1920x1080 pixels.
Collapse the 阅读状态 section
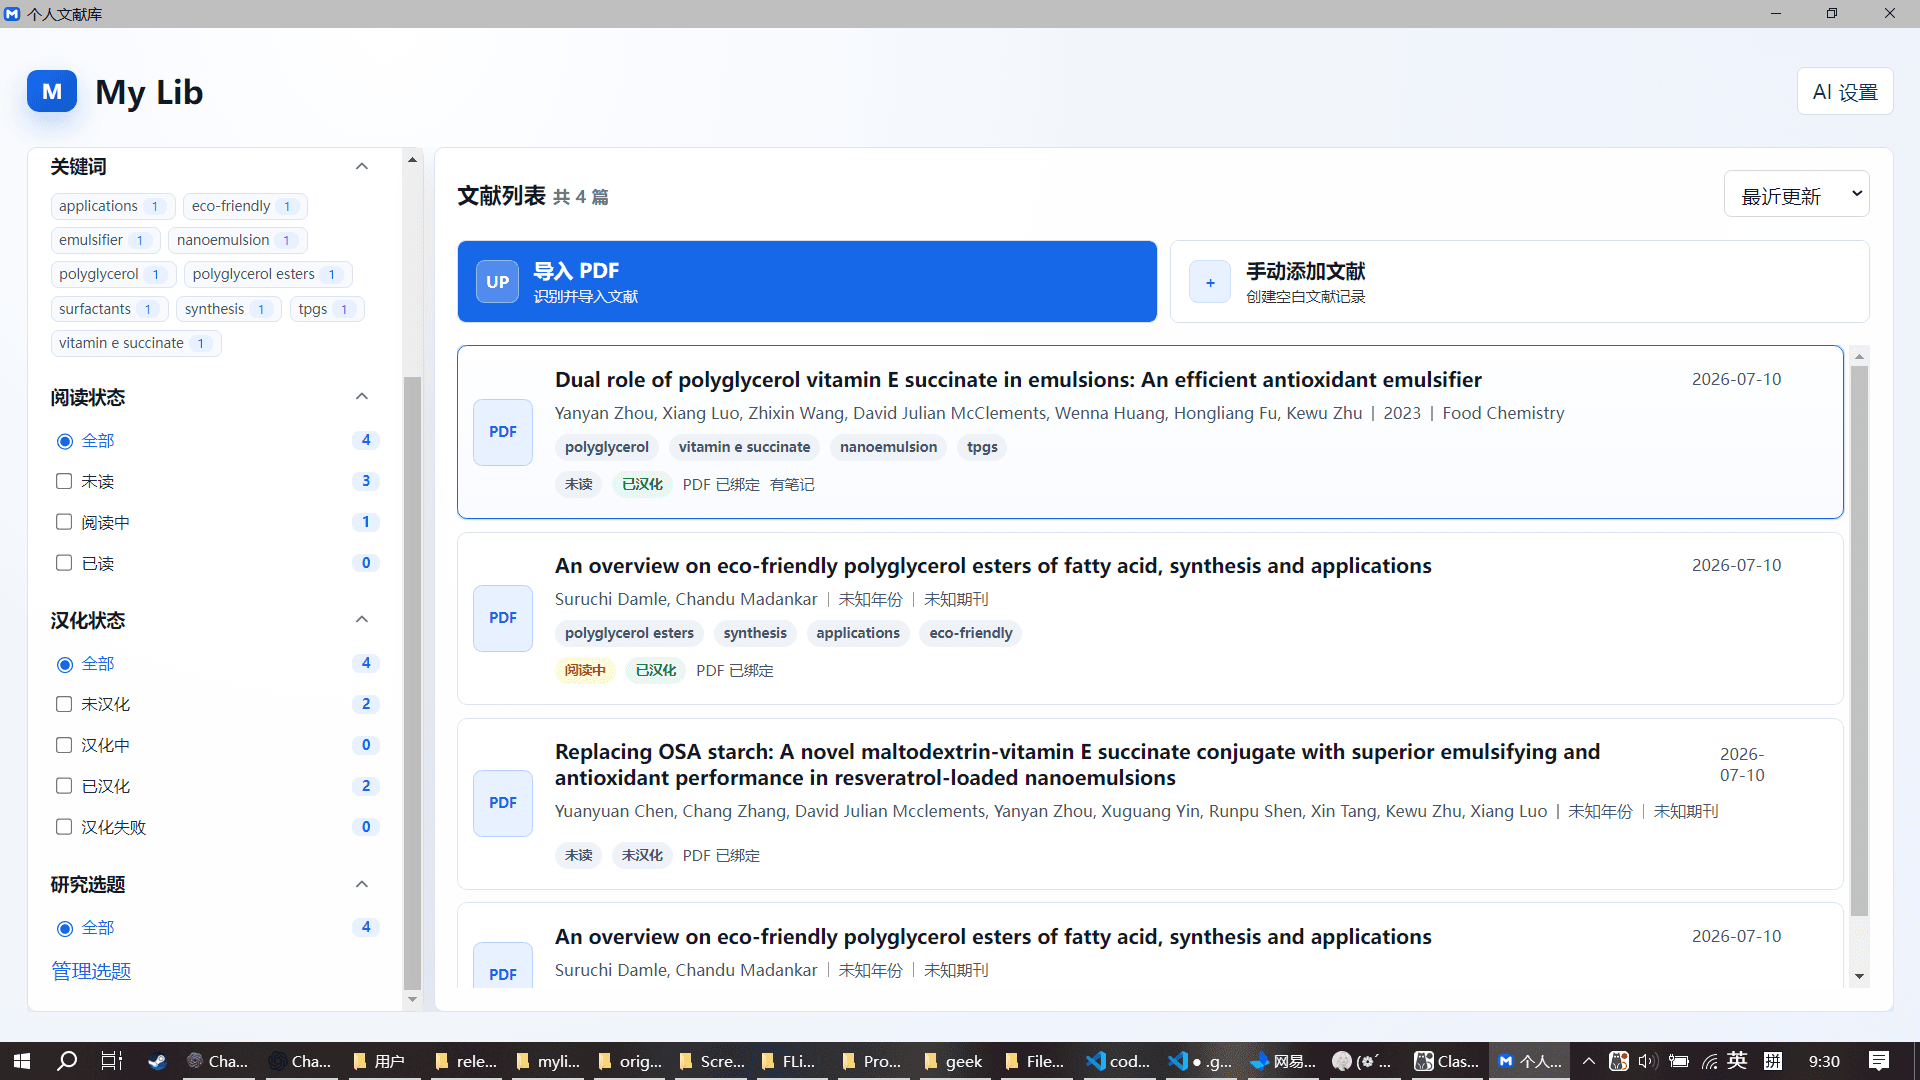(x=362, y=397)
